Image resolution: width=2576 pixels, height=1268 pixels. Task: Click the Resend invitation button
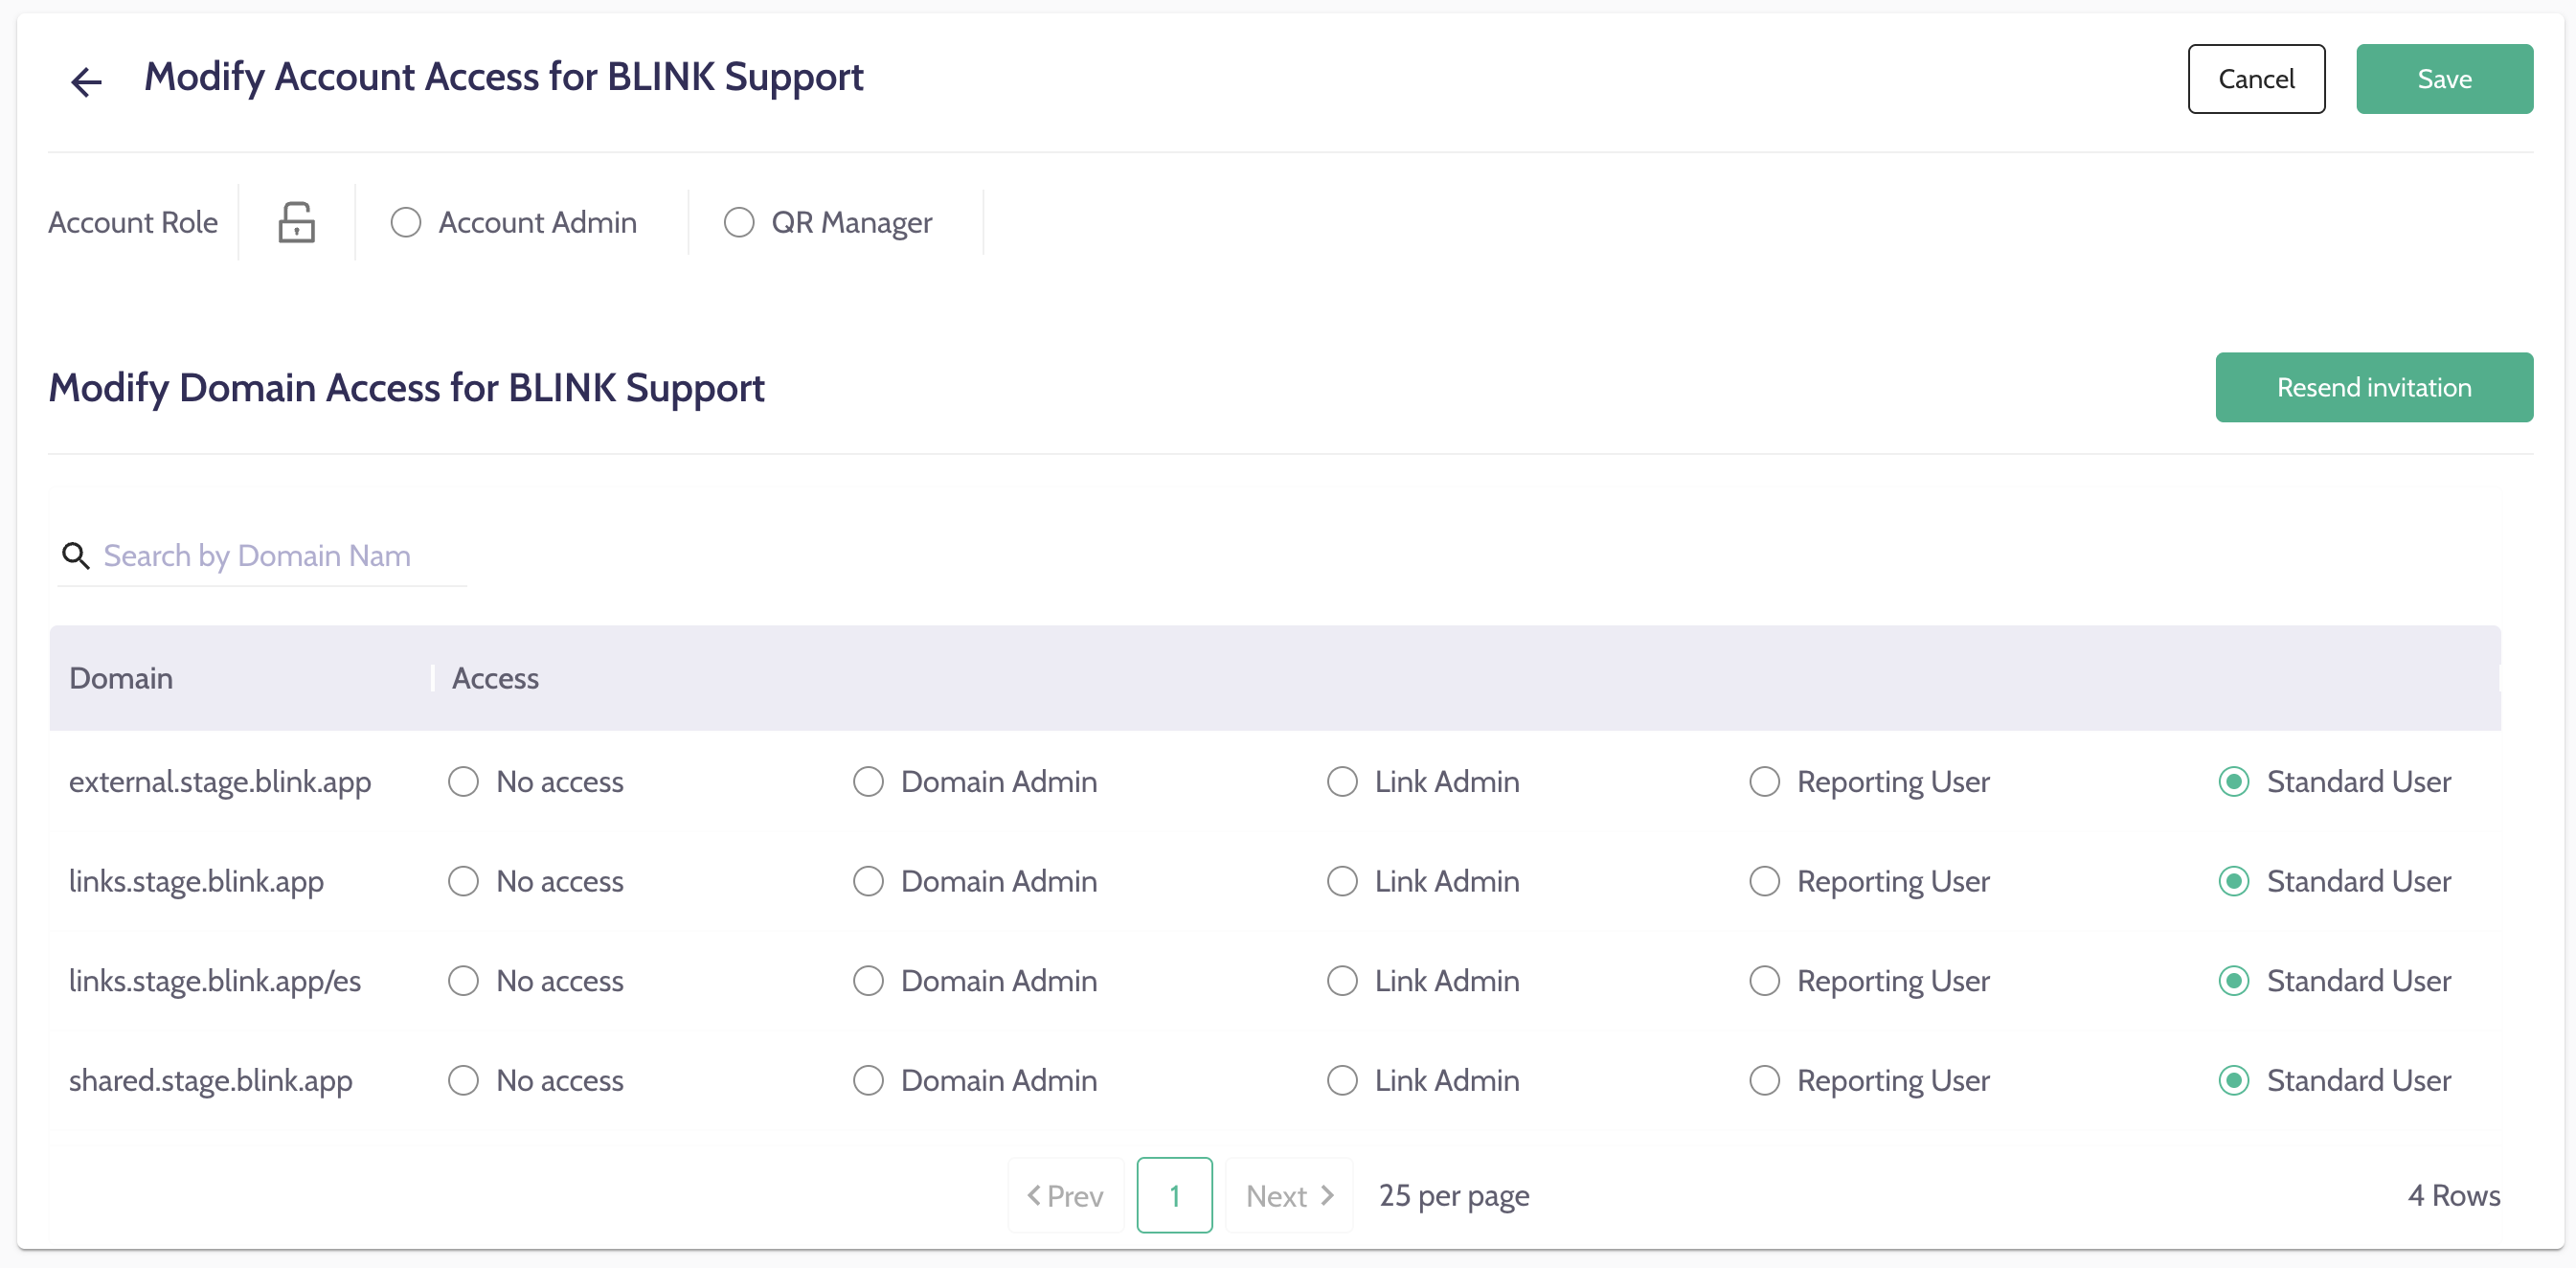(2373, 387)
